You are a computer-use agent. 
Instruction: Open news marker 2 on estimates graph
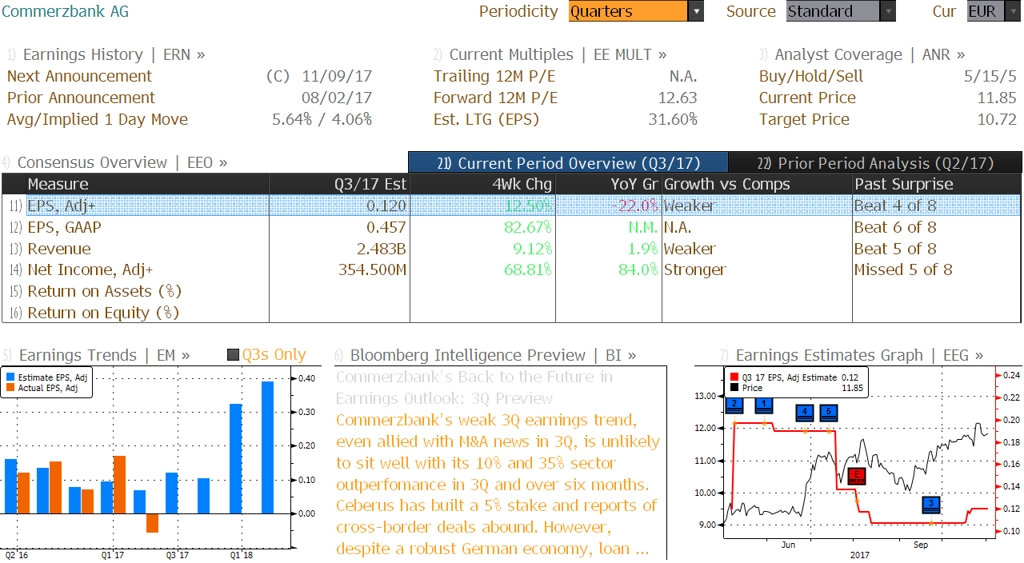pyautogui.click(x=735, y=404)
